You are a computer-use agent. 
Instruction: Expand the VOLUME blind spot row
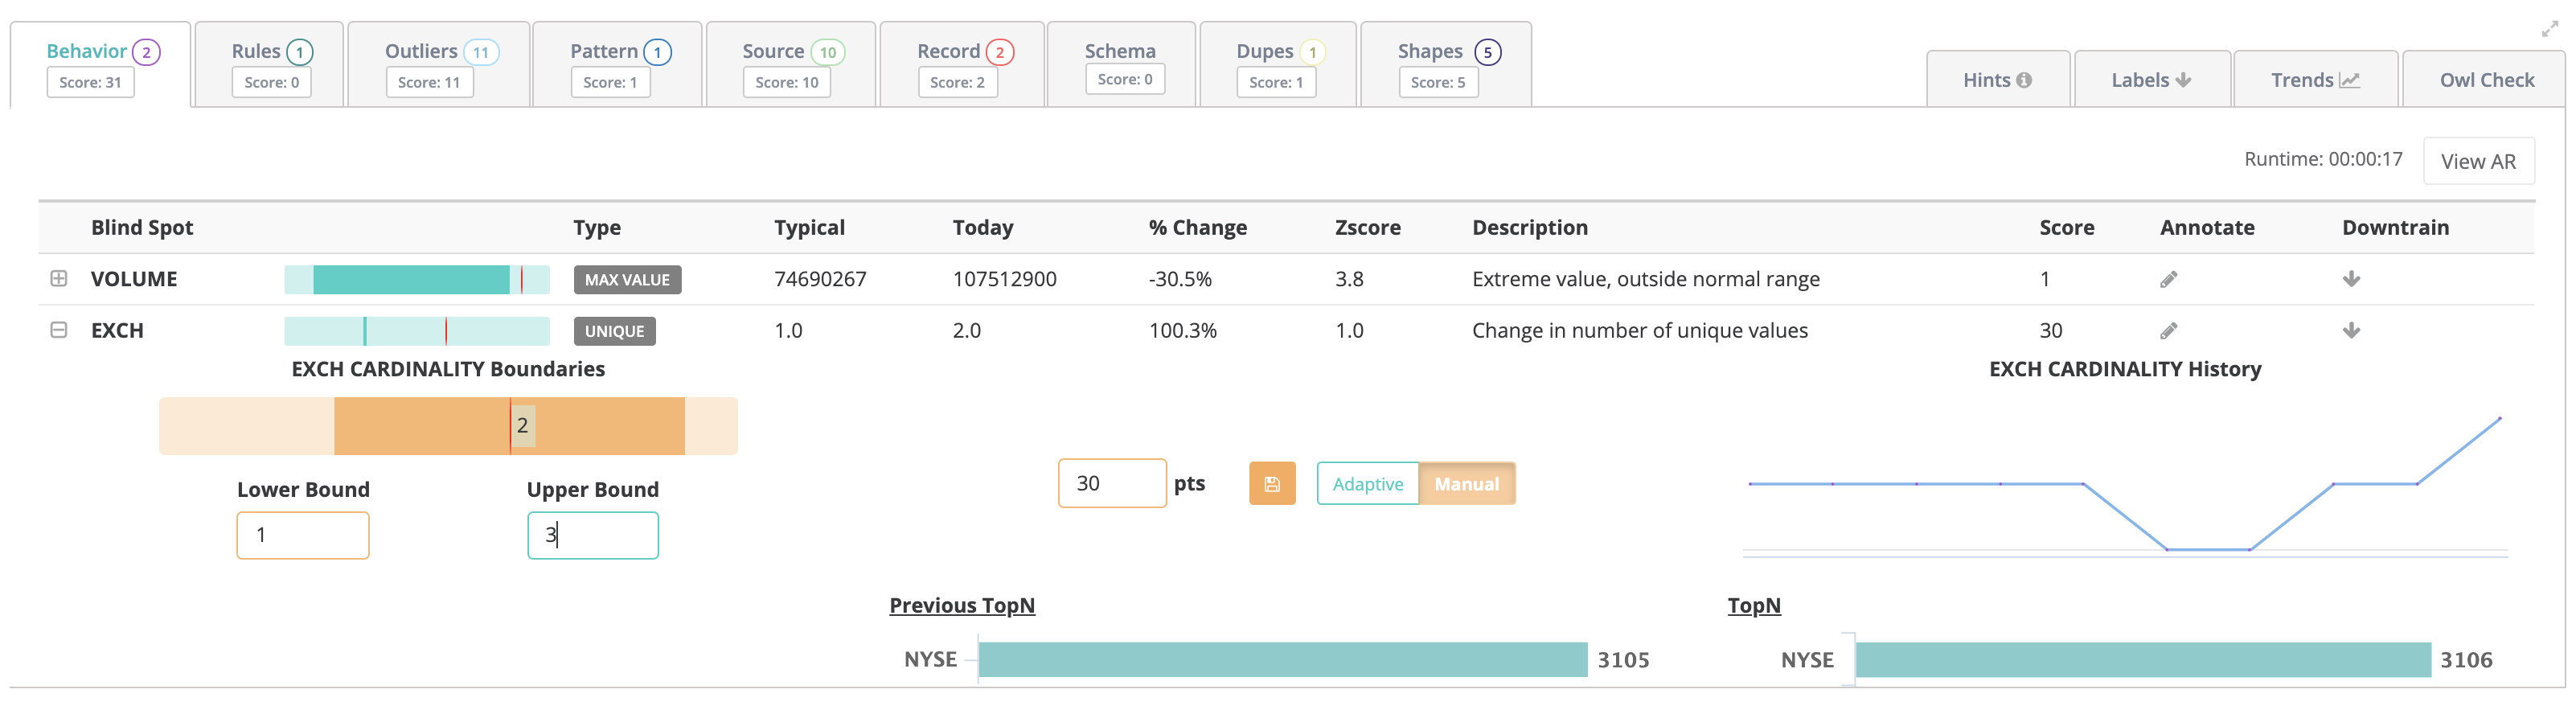[59, 279]
